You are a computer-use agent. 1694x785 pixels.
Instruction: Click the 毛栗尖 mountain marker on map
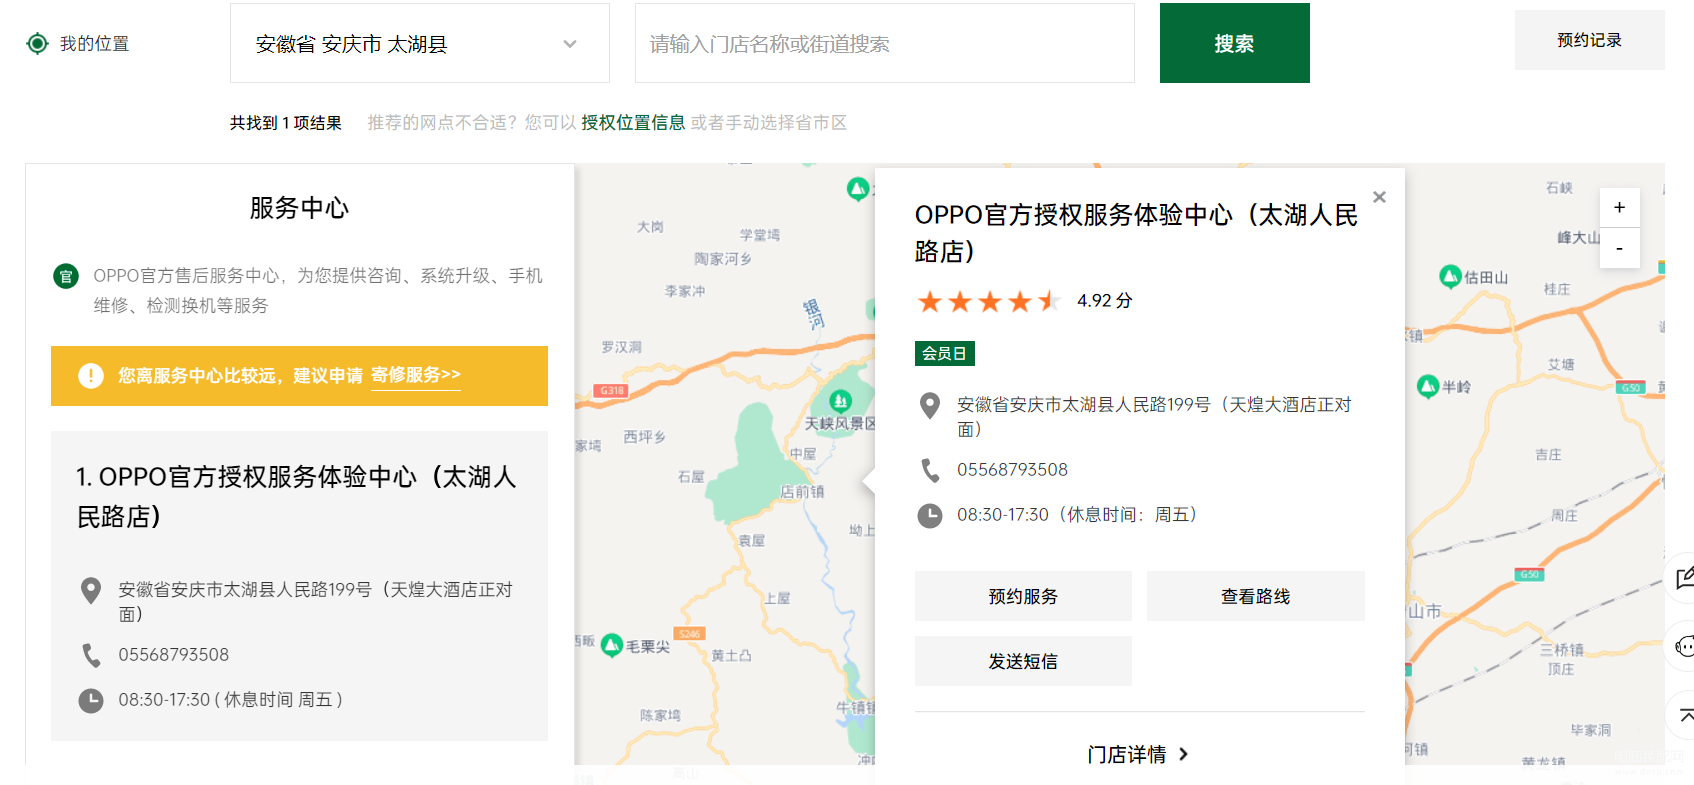coord(612,646)
